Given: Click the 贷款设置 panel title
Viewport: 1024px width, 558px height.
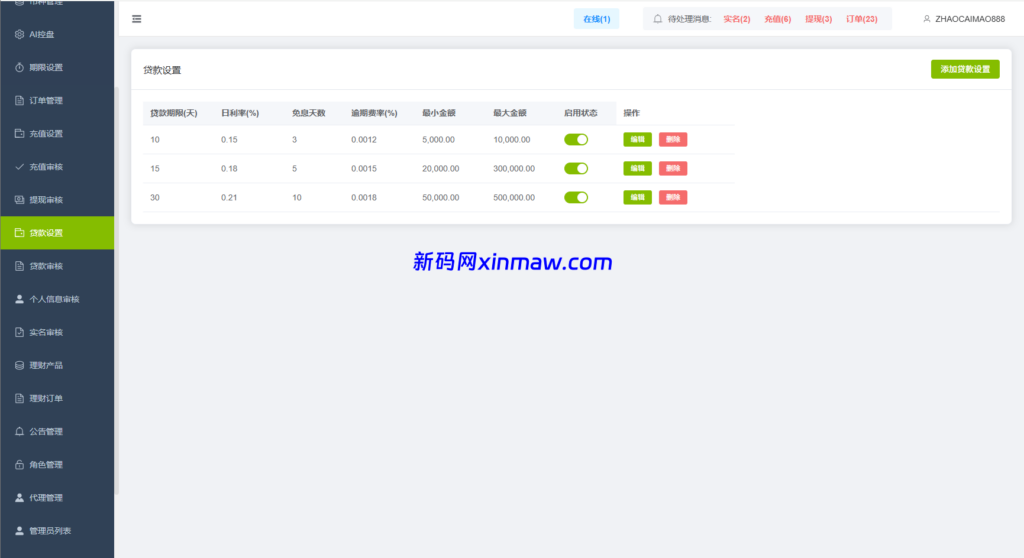Looking at the screenshot, I should click(x=162, y=70).
